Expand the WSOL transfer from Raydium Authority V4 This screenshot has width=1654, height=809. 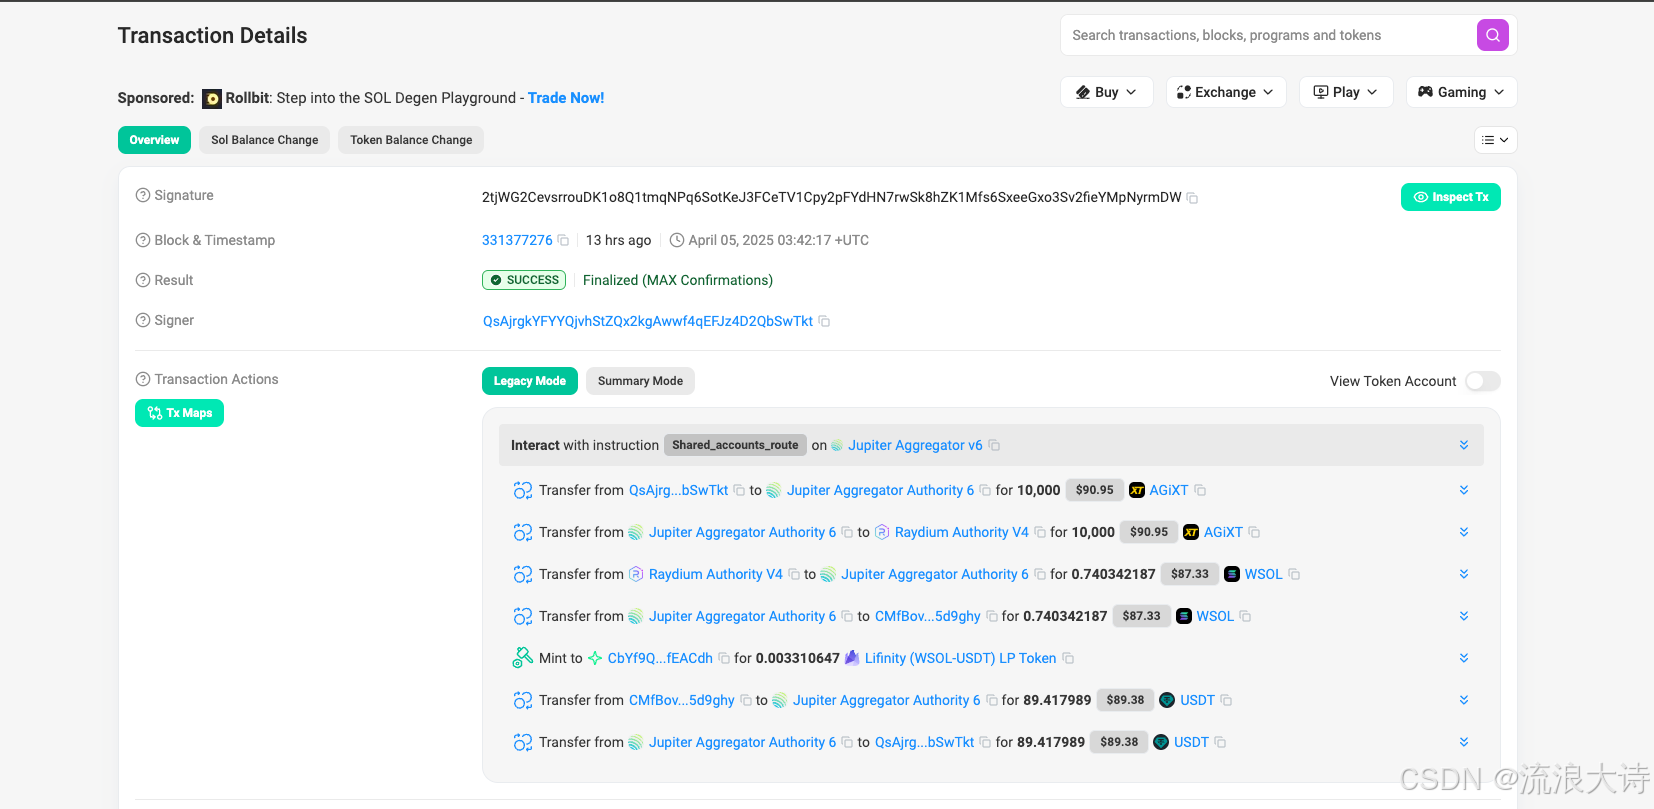[1464, 574]
